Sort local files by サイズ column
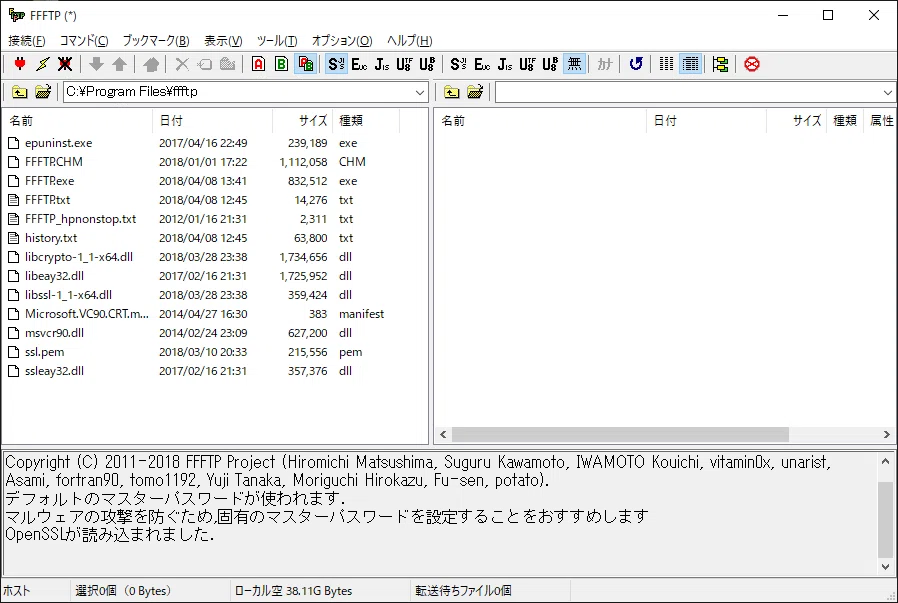 click(303, 121)
